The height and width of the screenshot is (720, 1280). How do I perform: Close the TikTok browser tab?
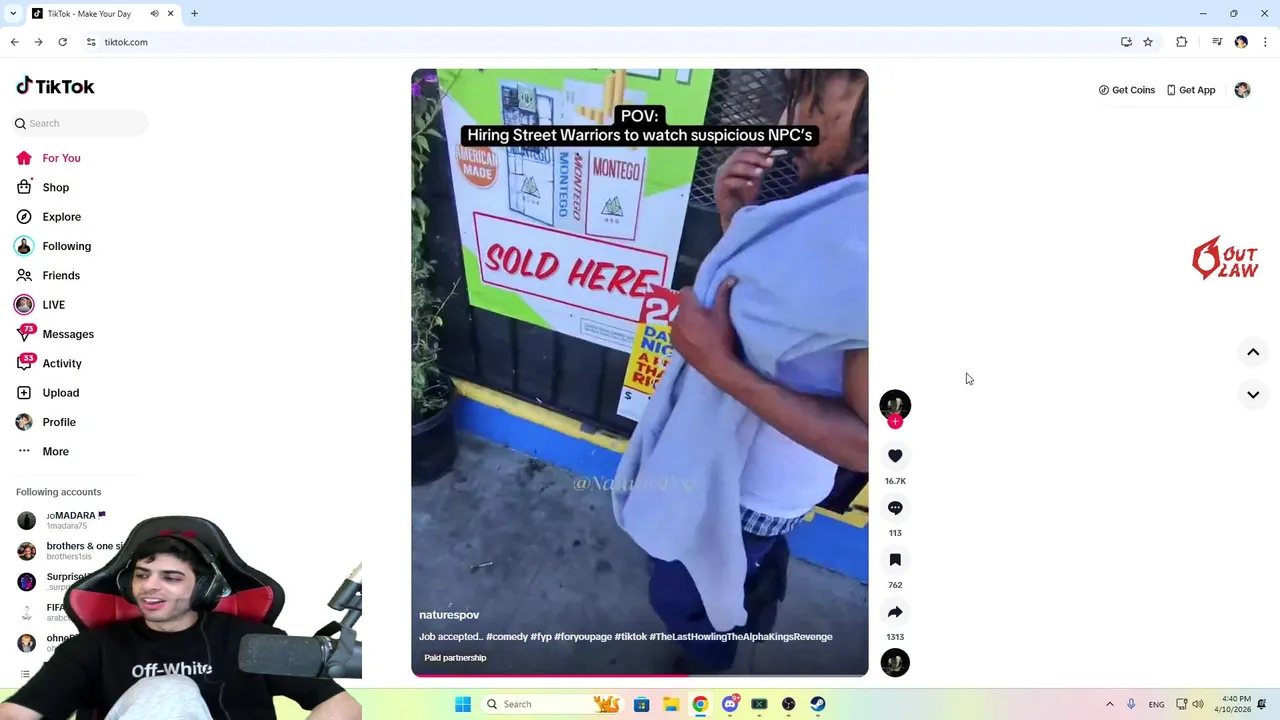[170, 14]
